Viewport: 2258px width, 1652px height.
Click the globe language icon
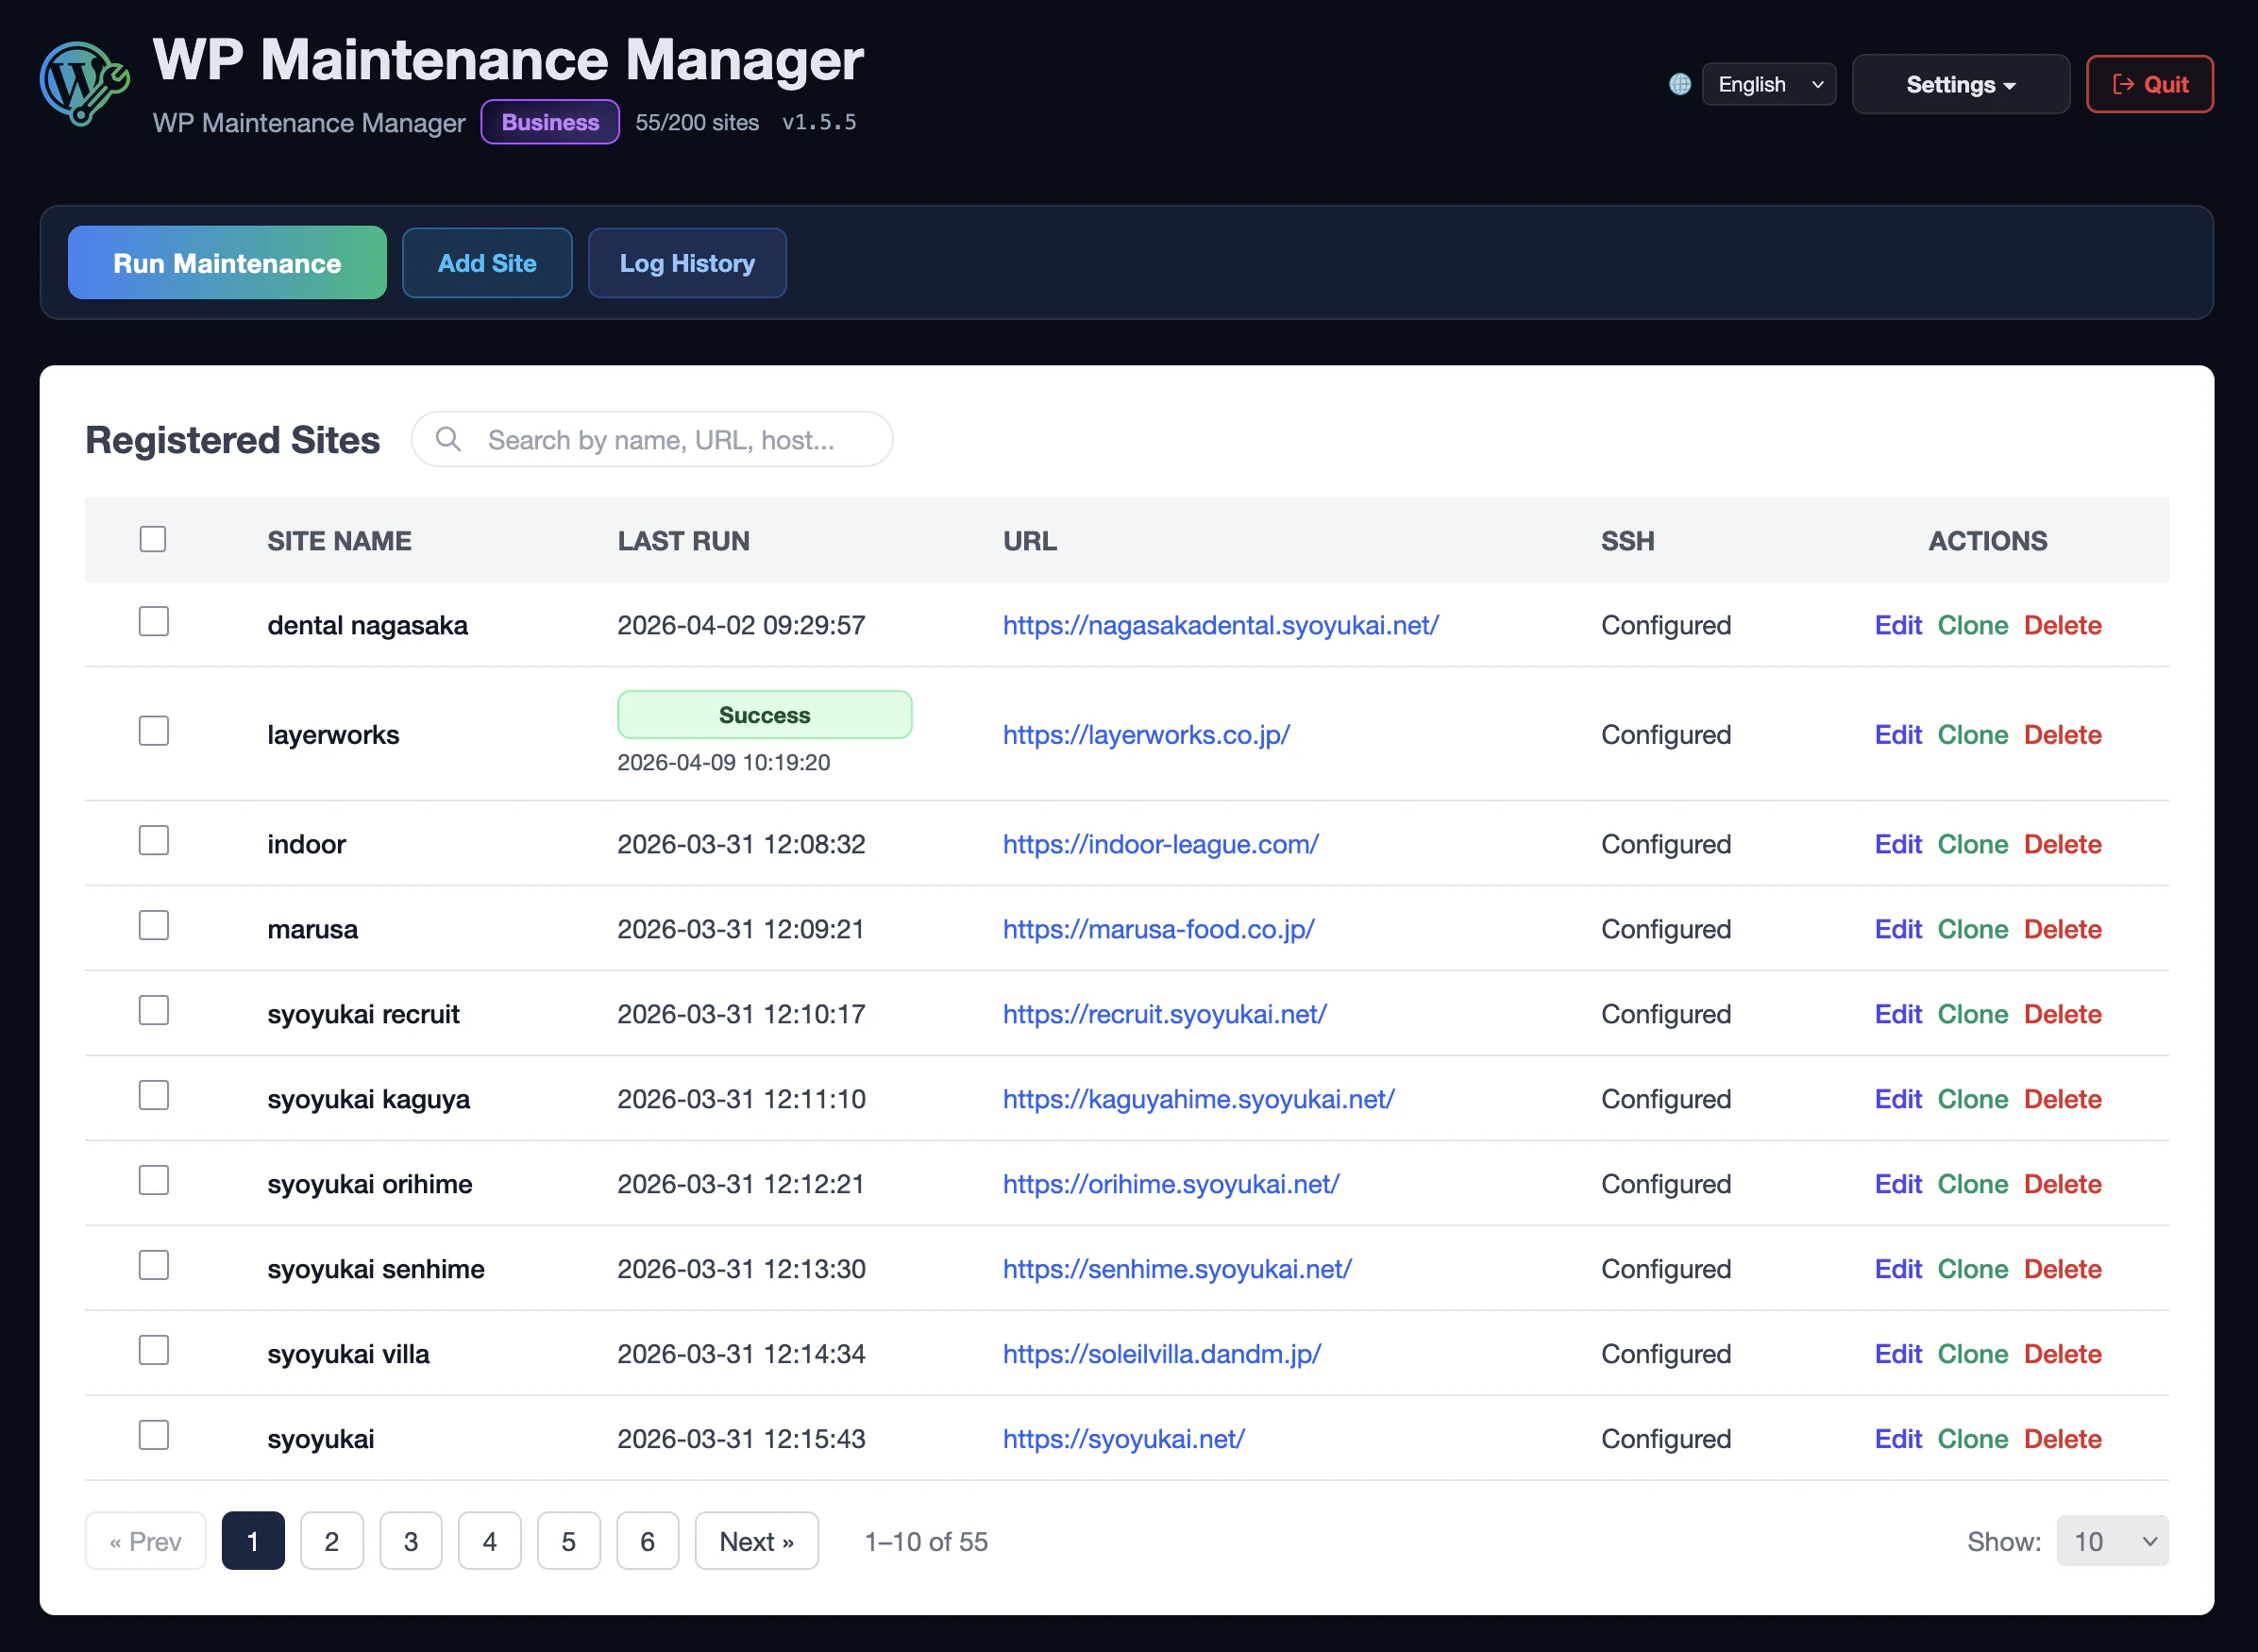(1680, 84)
